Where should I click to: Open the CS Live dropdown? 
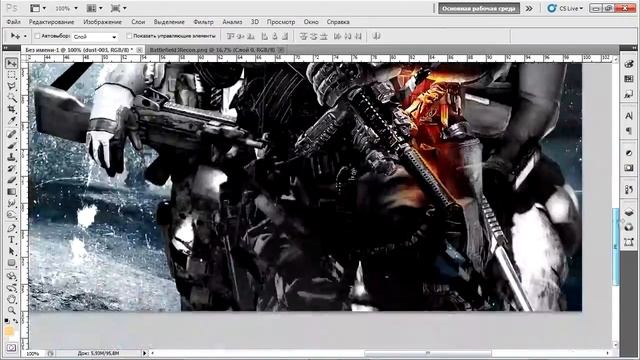(565, 8)
